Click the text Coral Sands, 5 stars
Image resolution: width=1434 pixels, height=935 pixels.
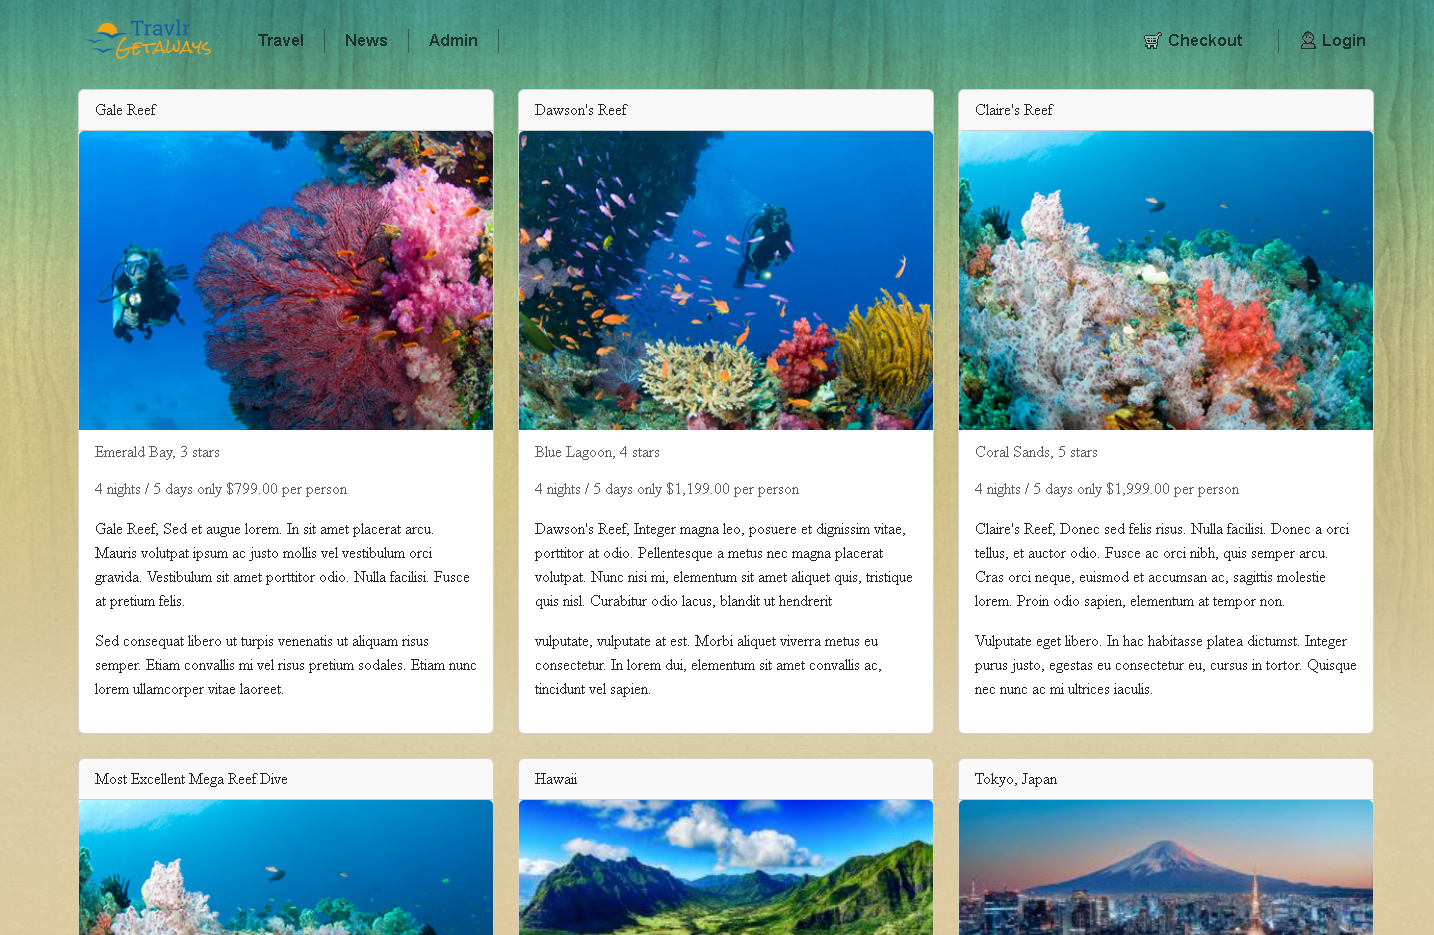(x=1036, y=452)
